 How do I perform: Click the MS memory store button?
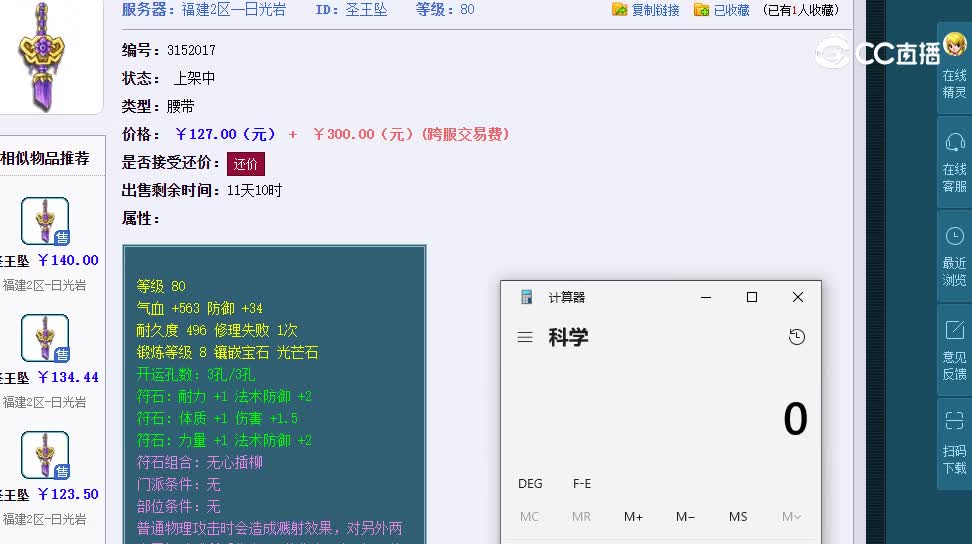(x=738, y=517)
